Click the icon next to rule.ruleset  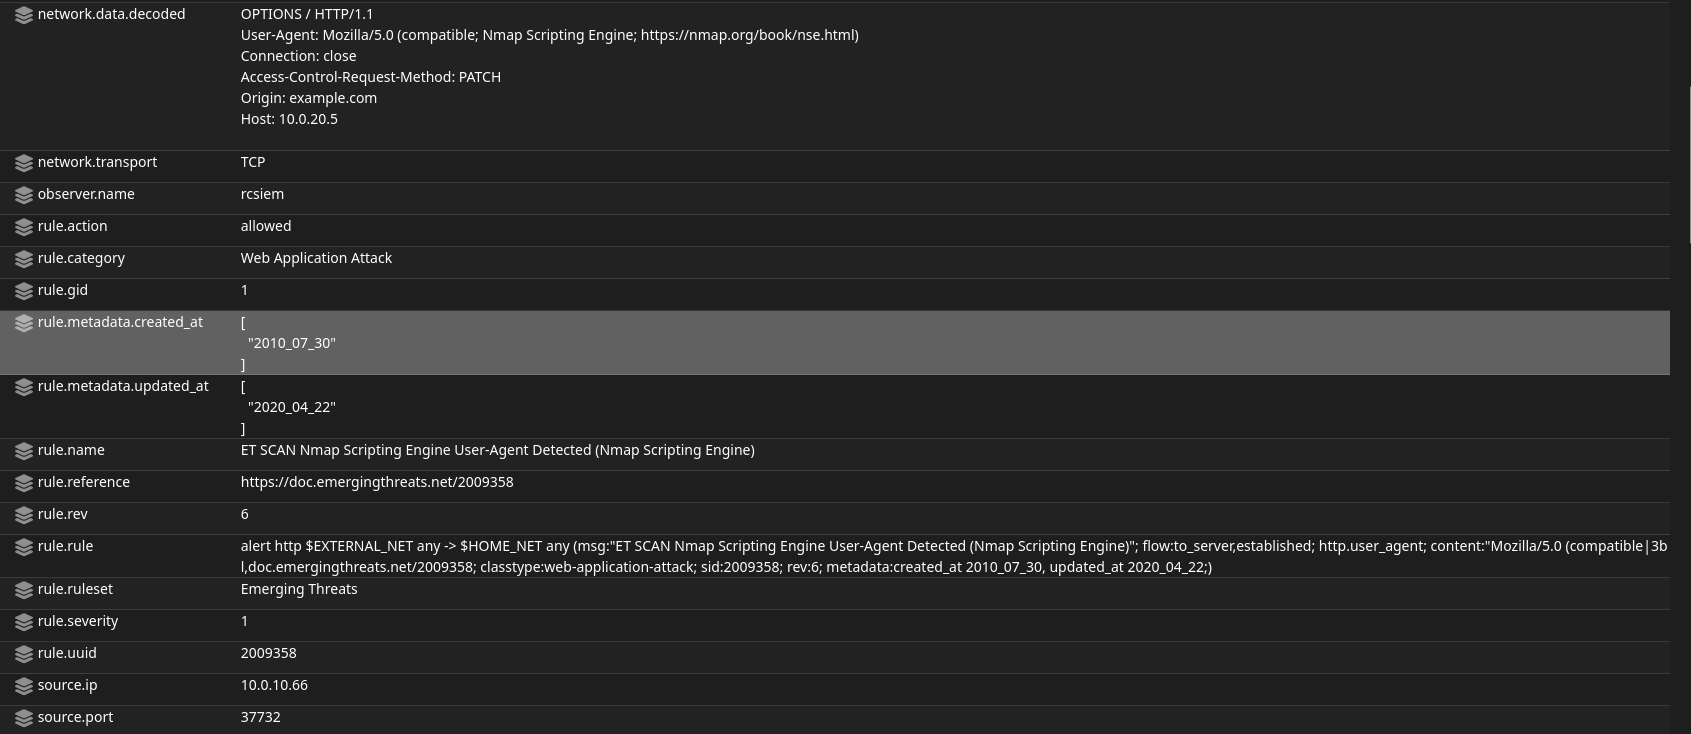coord(24,590)
